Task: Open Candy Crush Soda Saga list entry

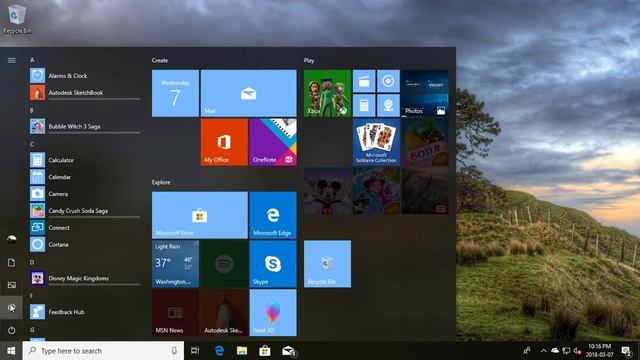Action: click(x=84, y=211)
